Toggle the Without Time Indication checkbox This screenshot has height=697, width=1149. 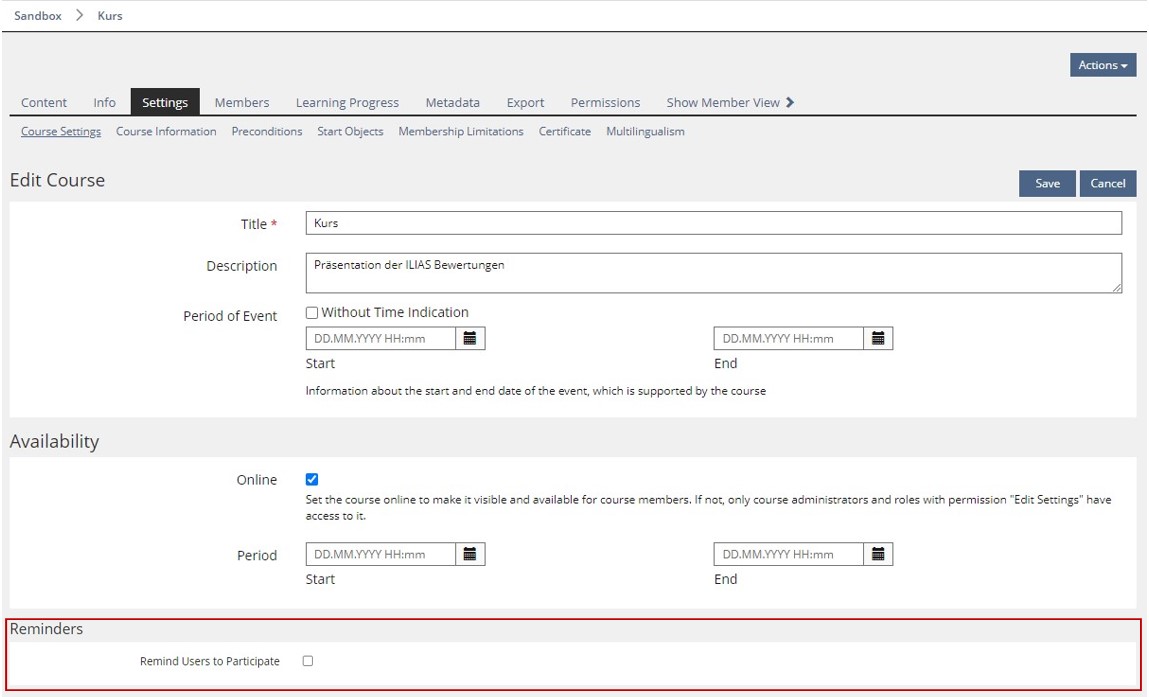click(x=312, y=313)
